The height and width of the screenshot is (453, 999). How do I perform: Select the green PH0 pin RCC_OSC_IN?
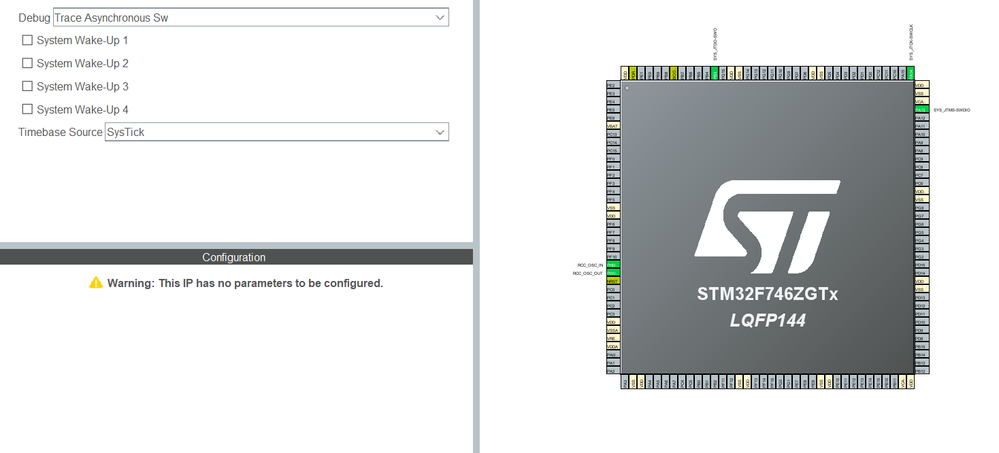(614, 264)
